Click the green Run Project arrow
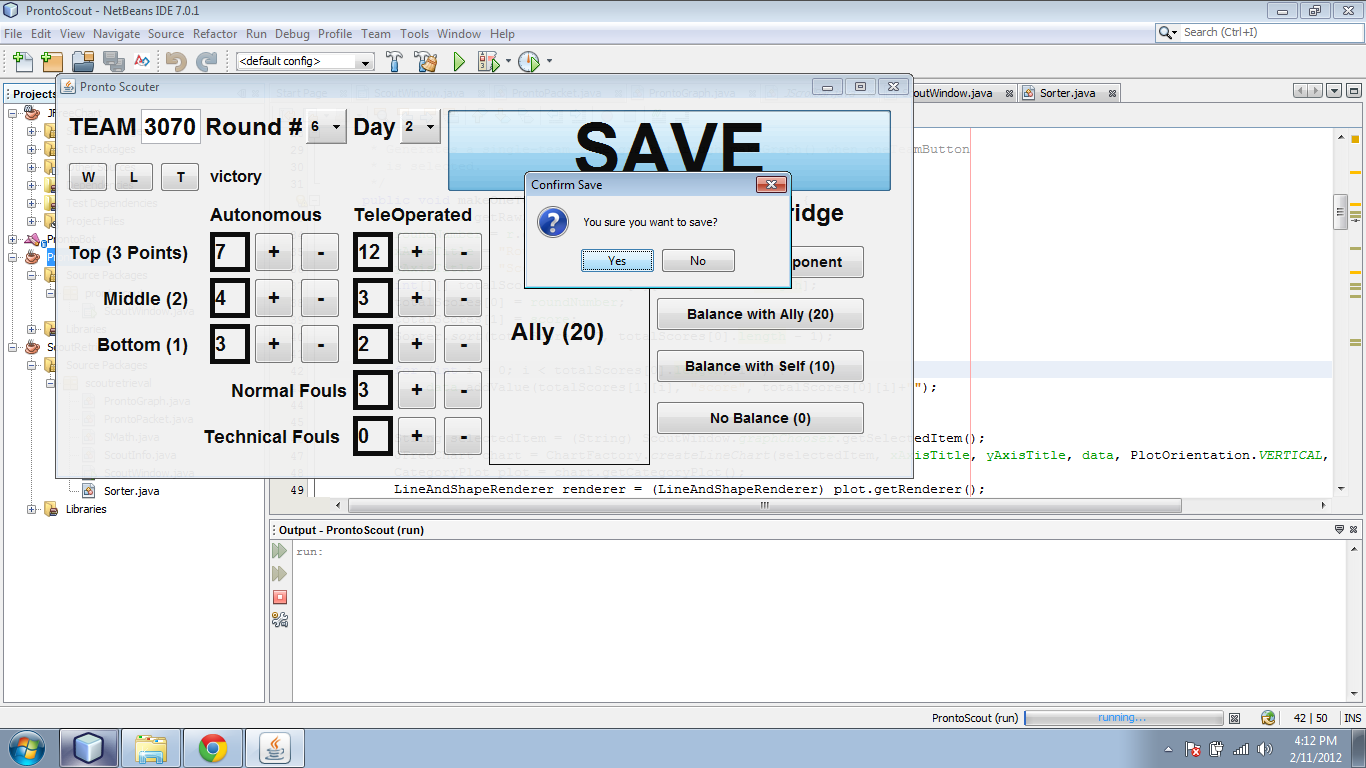The width and height of the screenshot is (1366, 768). click(x=459, y=62)
